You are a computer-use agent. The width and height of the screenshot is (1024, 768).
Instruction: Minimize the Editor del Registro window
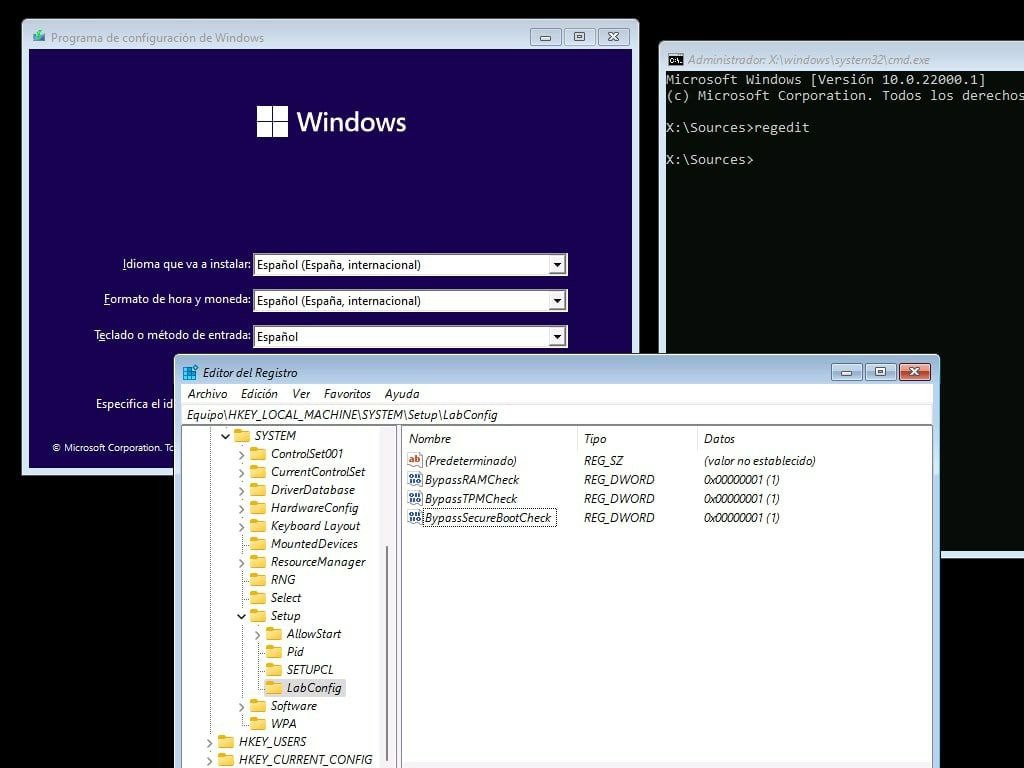pos(846,372)
